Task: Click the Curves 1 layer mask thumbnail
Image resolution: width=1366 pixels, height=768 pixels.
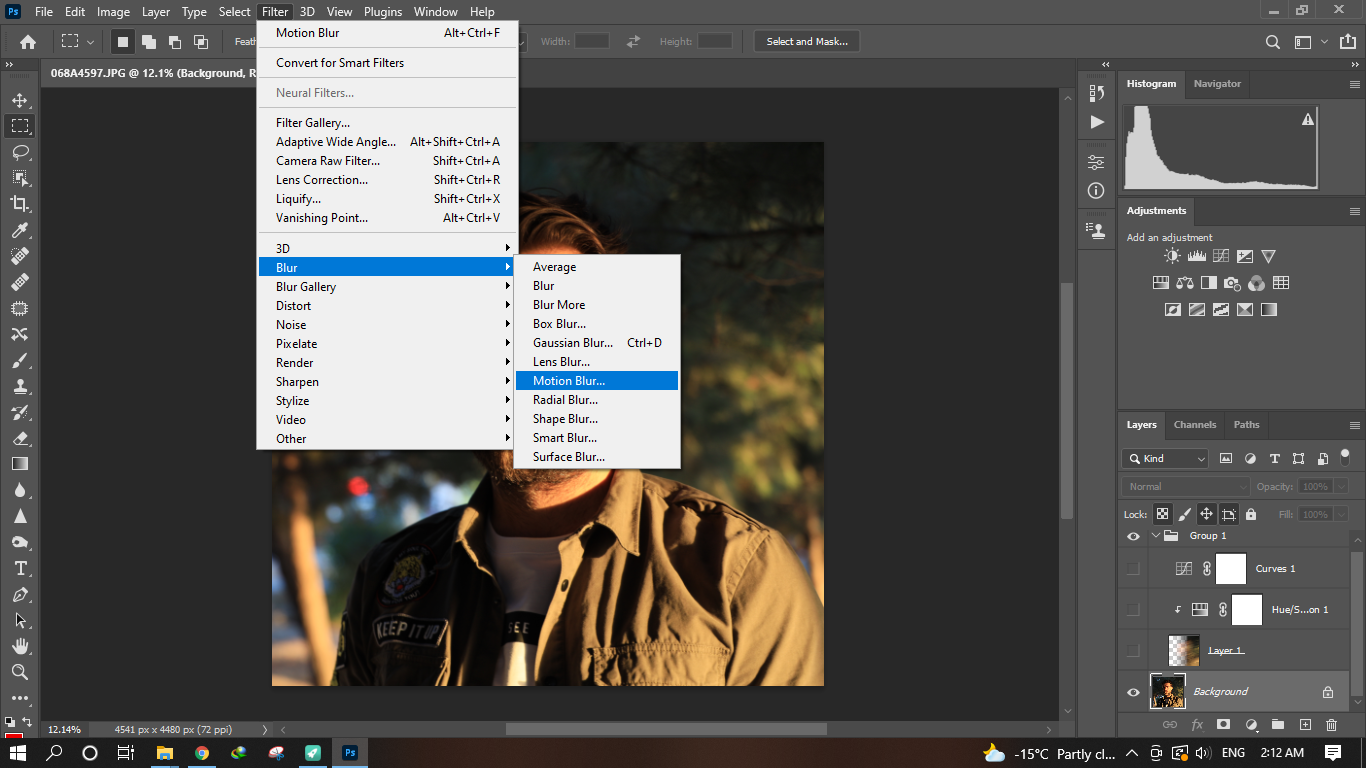Action: pyautogui.click(x=1231, y=569)
